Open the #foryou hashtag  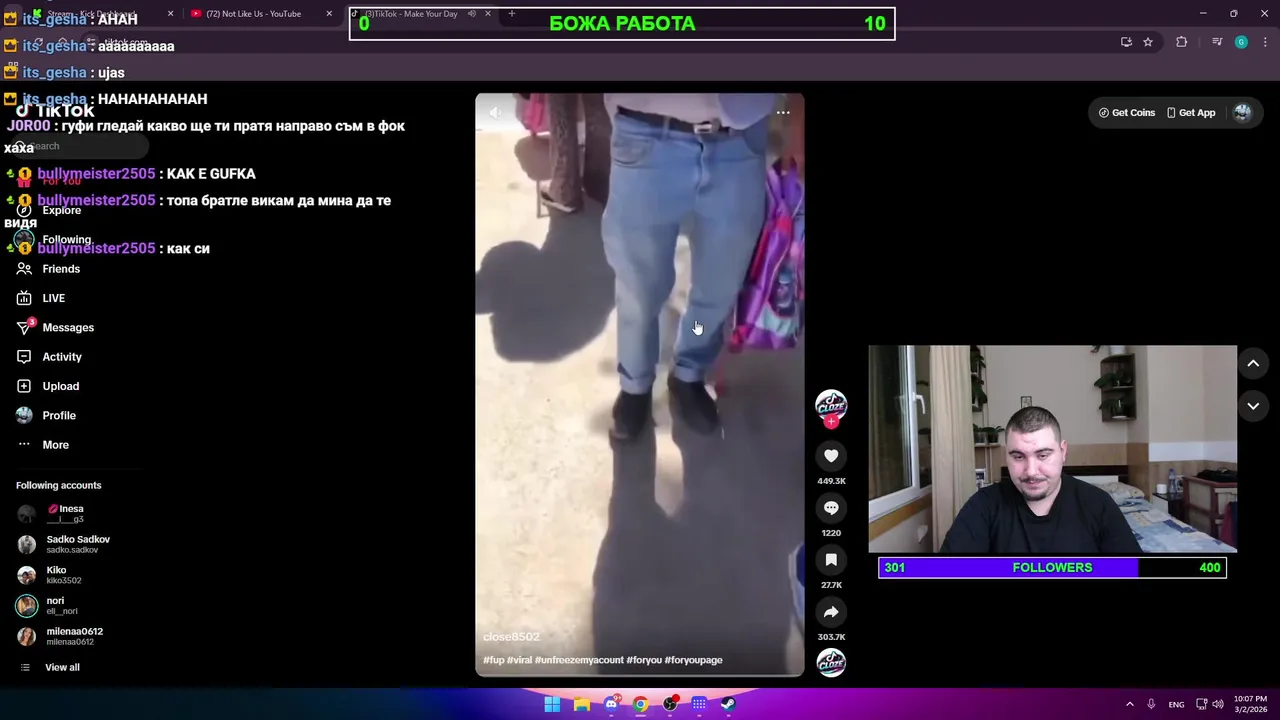[x=644, y=660]
